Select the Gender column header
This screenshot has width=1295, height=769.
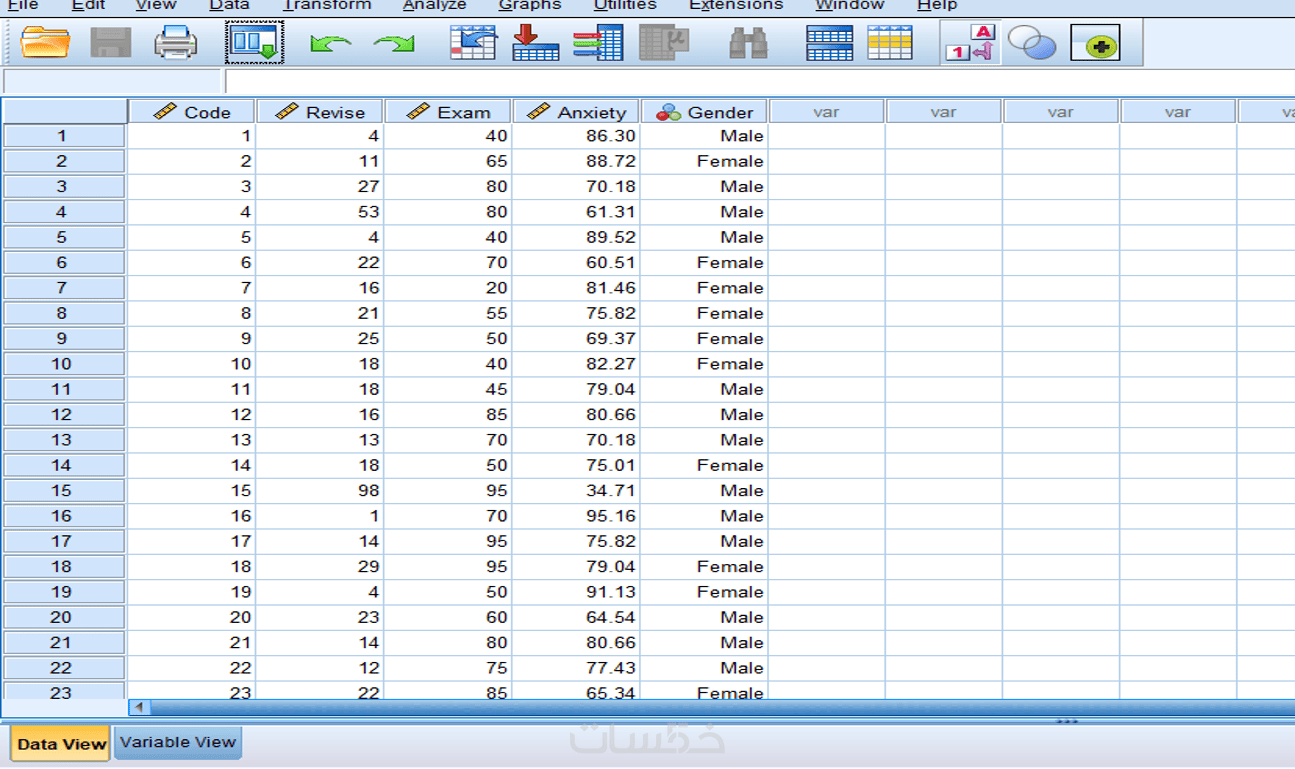click(704, 112)
